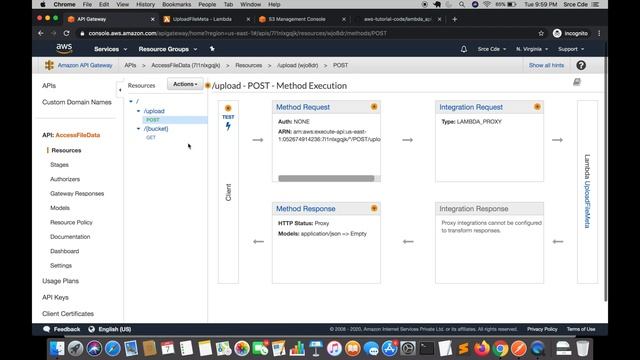Click the hint dot above TEST
This screenshot has width=640, height=360.
pyautogui.click(x=228, y=108)
